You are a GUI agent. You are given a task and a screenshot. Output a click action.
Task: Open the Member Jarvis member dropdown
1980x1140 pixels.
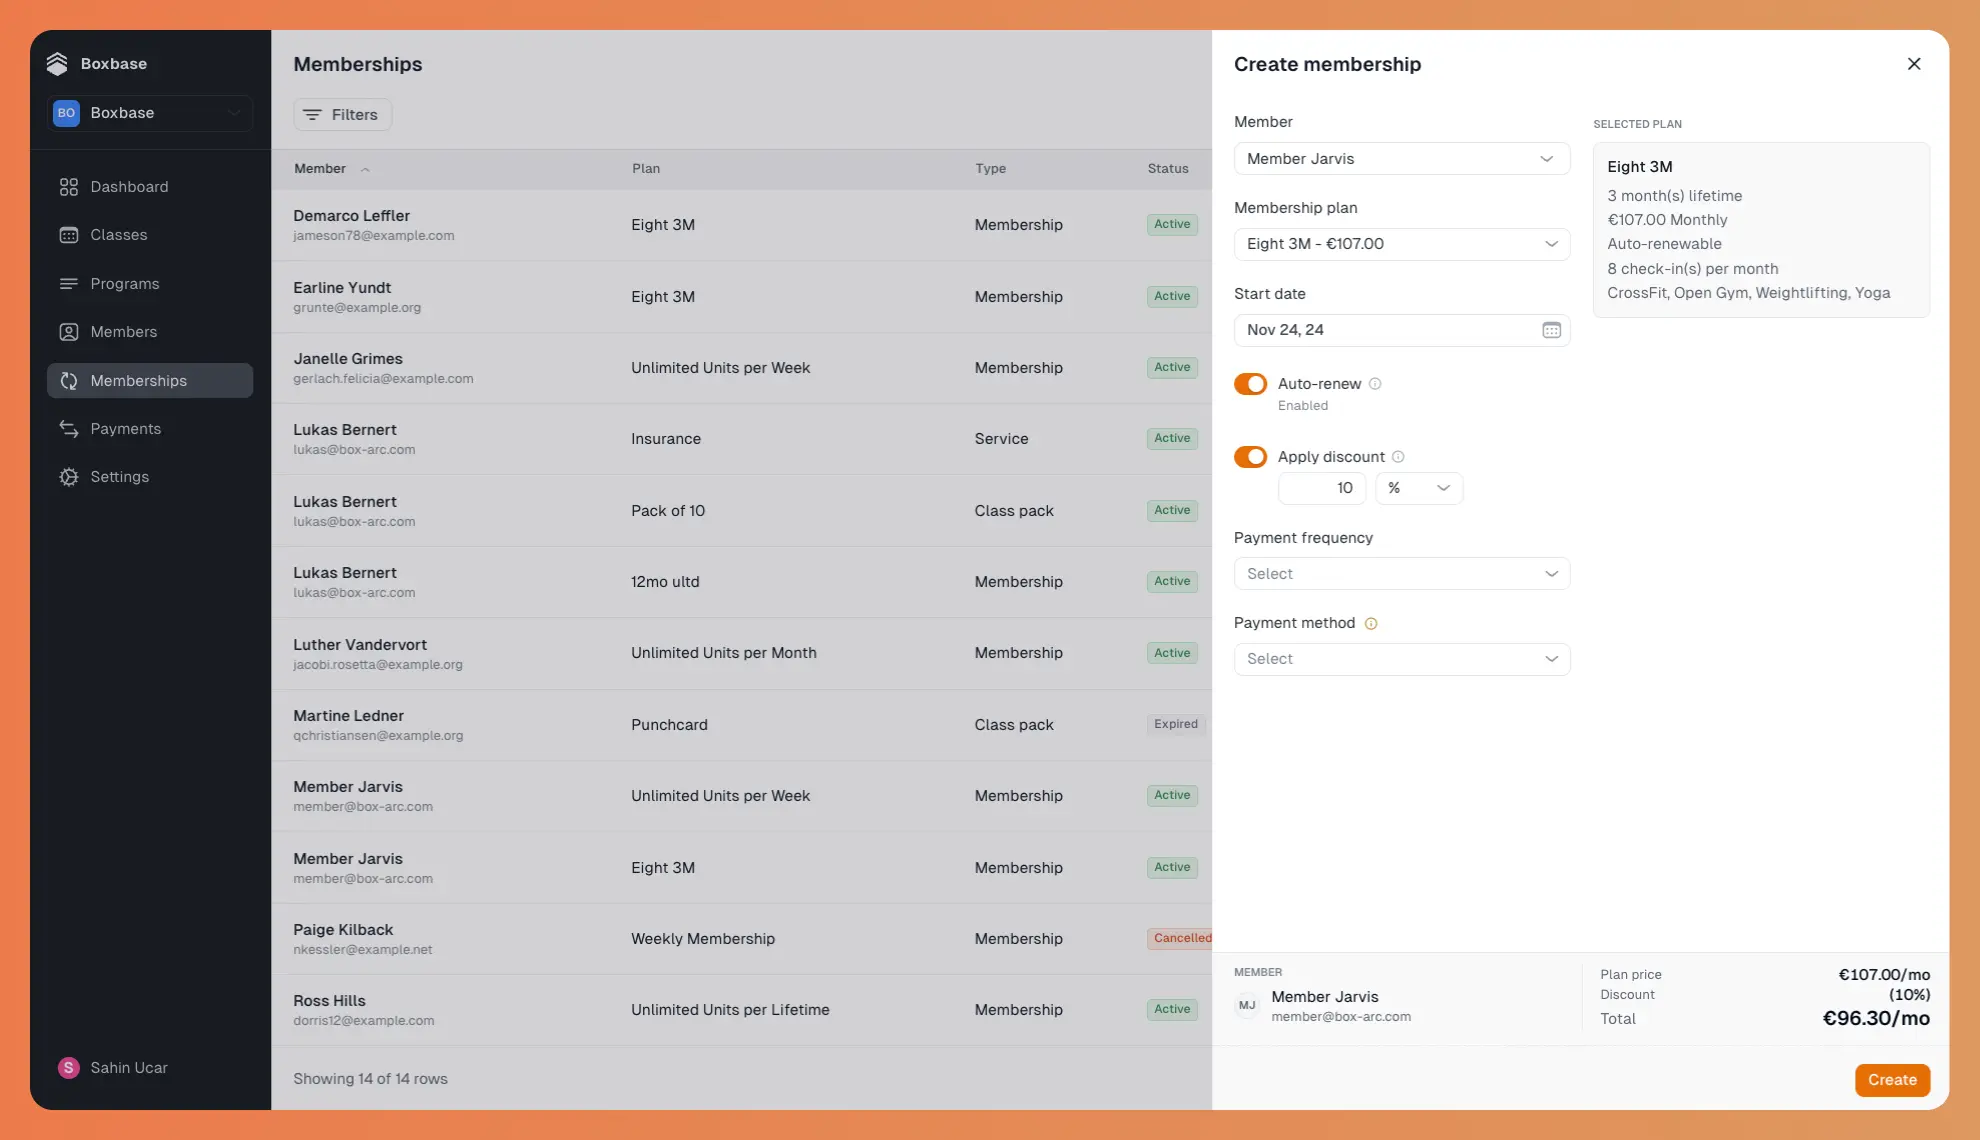tap(1401, 159)
